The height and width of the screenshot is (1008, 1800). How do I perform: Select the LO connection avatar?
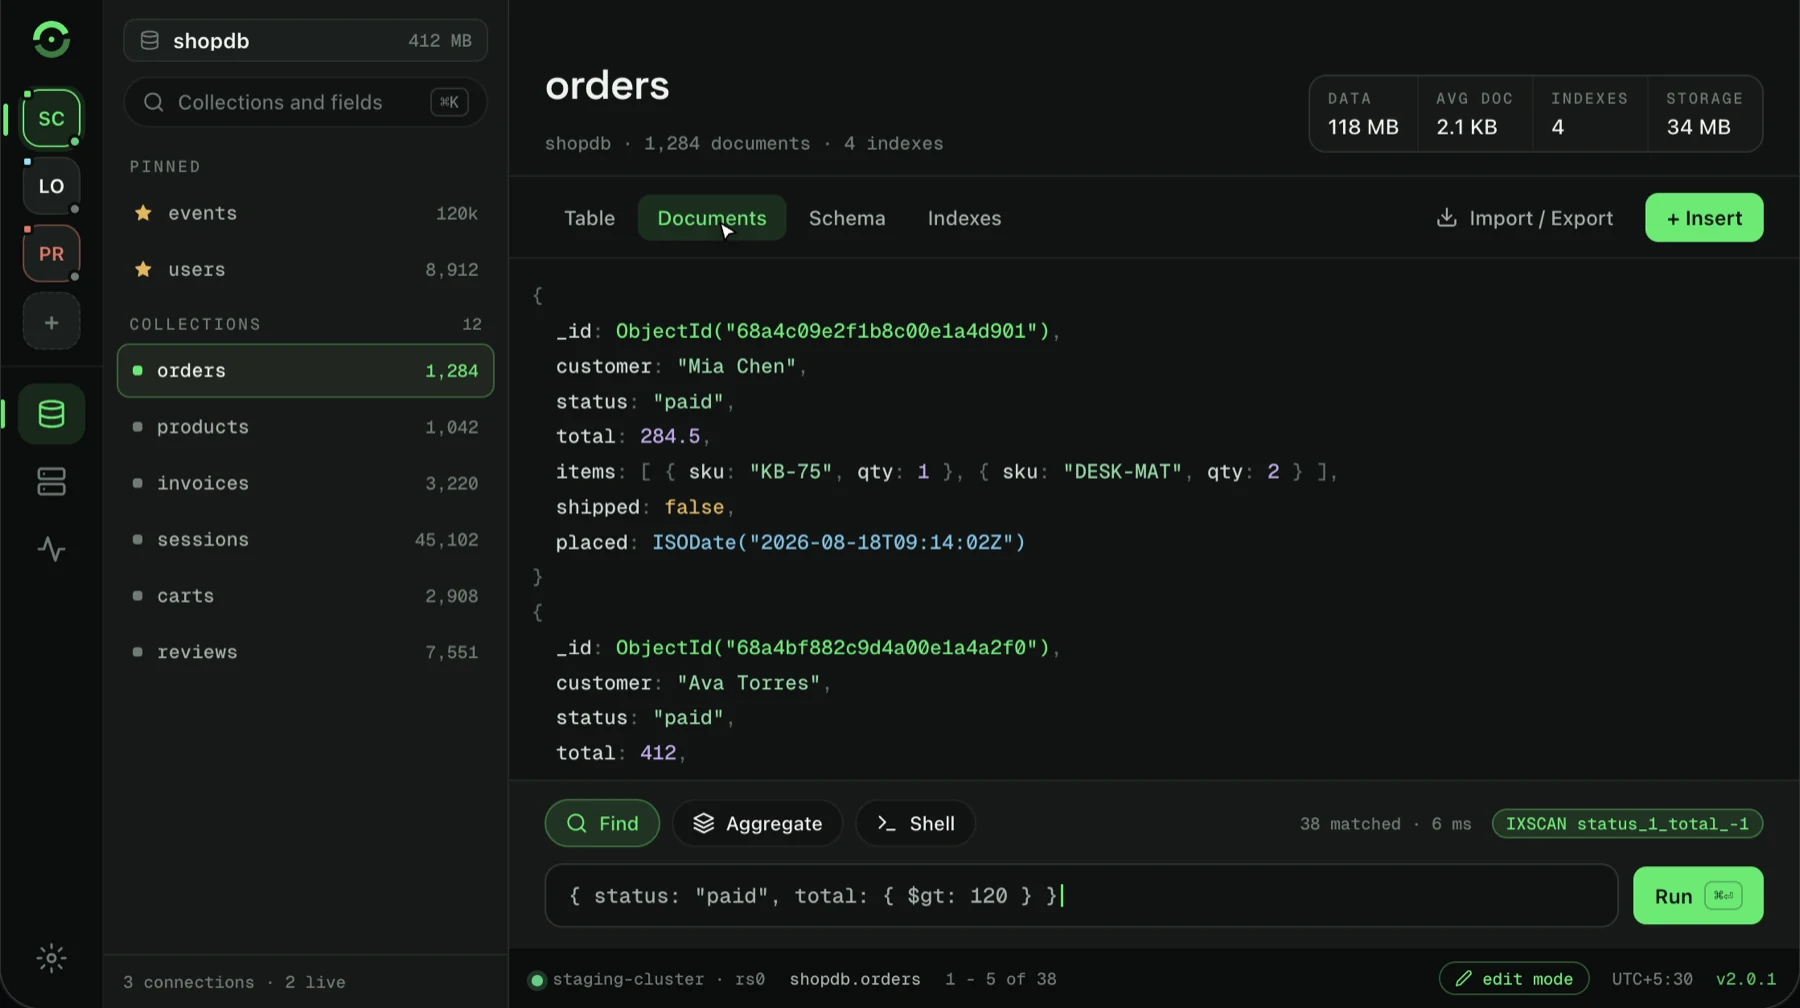click(51, 186)
